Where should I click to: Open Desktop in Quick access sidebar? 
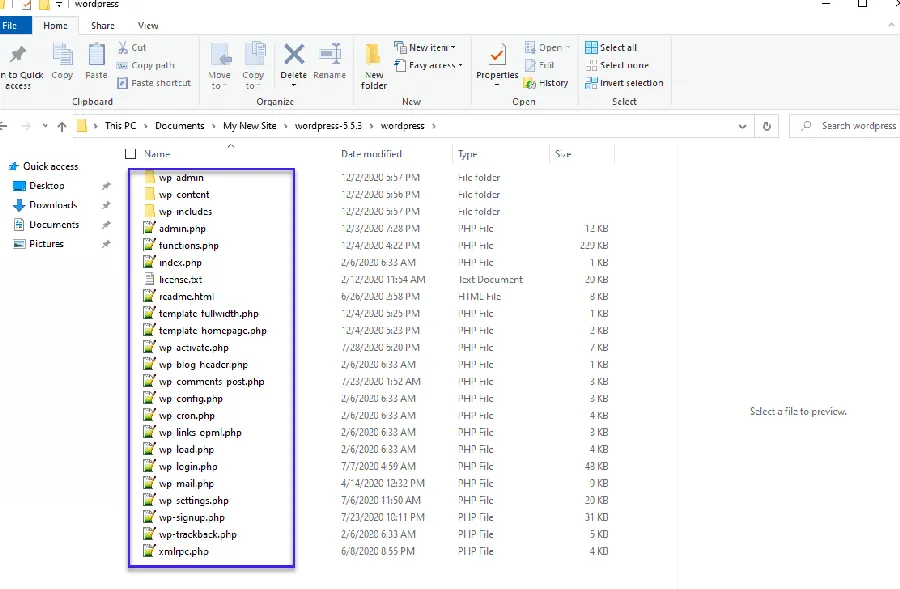point(46,186)
